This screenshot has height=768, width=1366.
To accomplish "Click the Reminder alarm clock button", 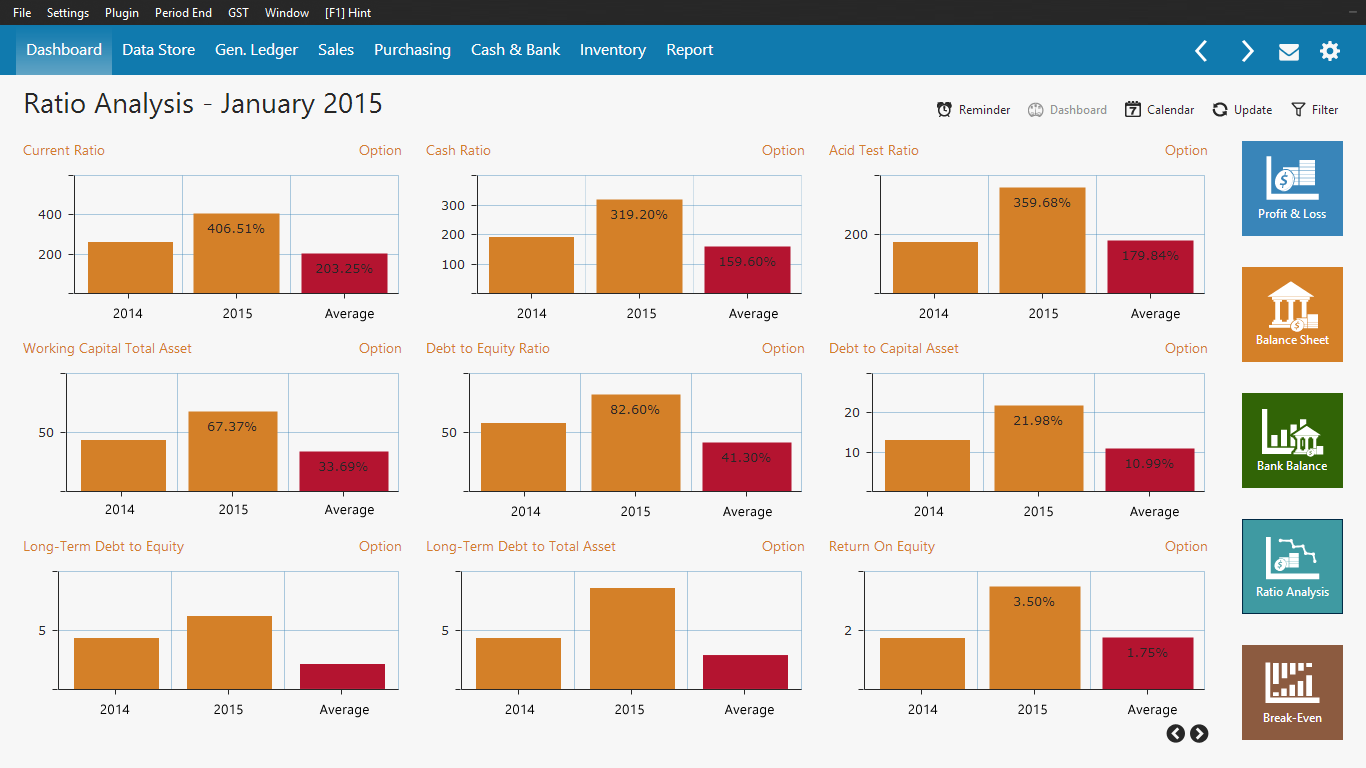I will (973, 110).
